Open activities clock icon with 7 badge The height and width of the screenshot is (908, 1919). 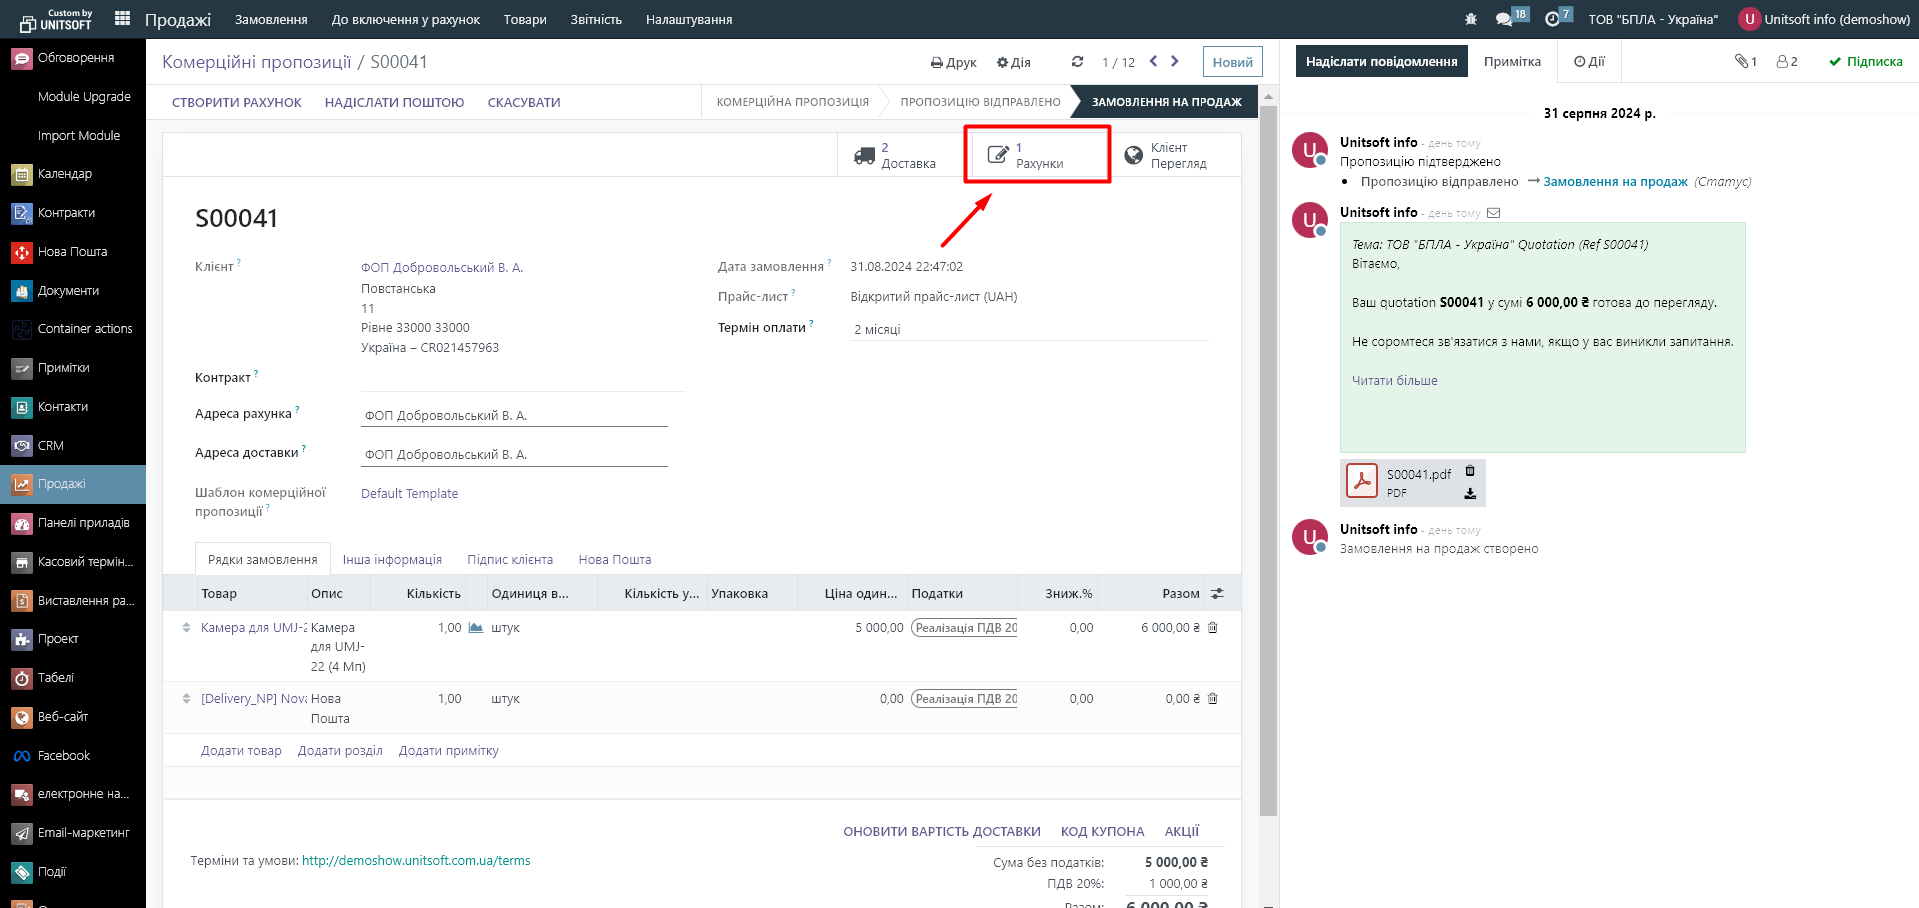click(x=1552, y=19)
